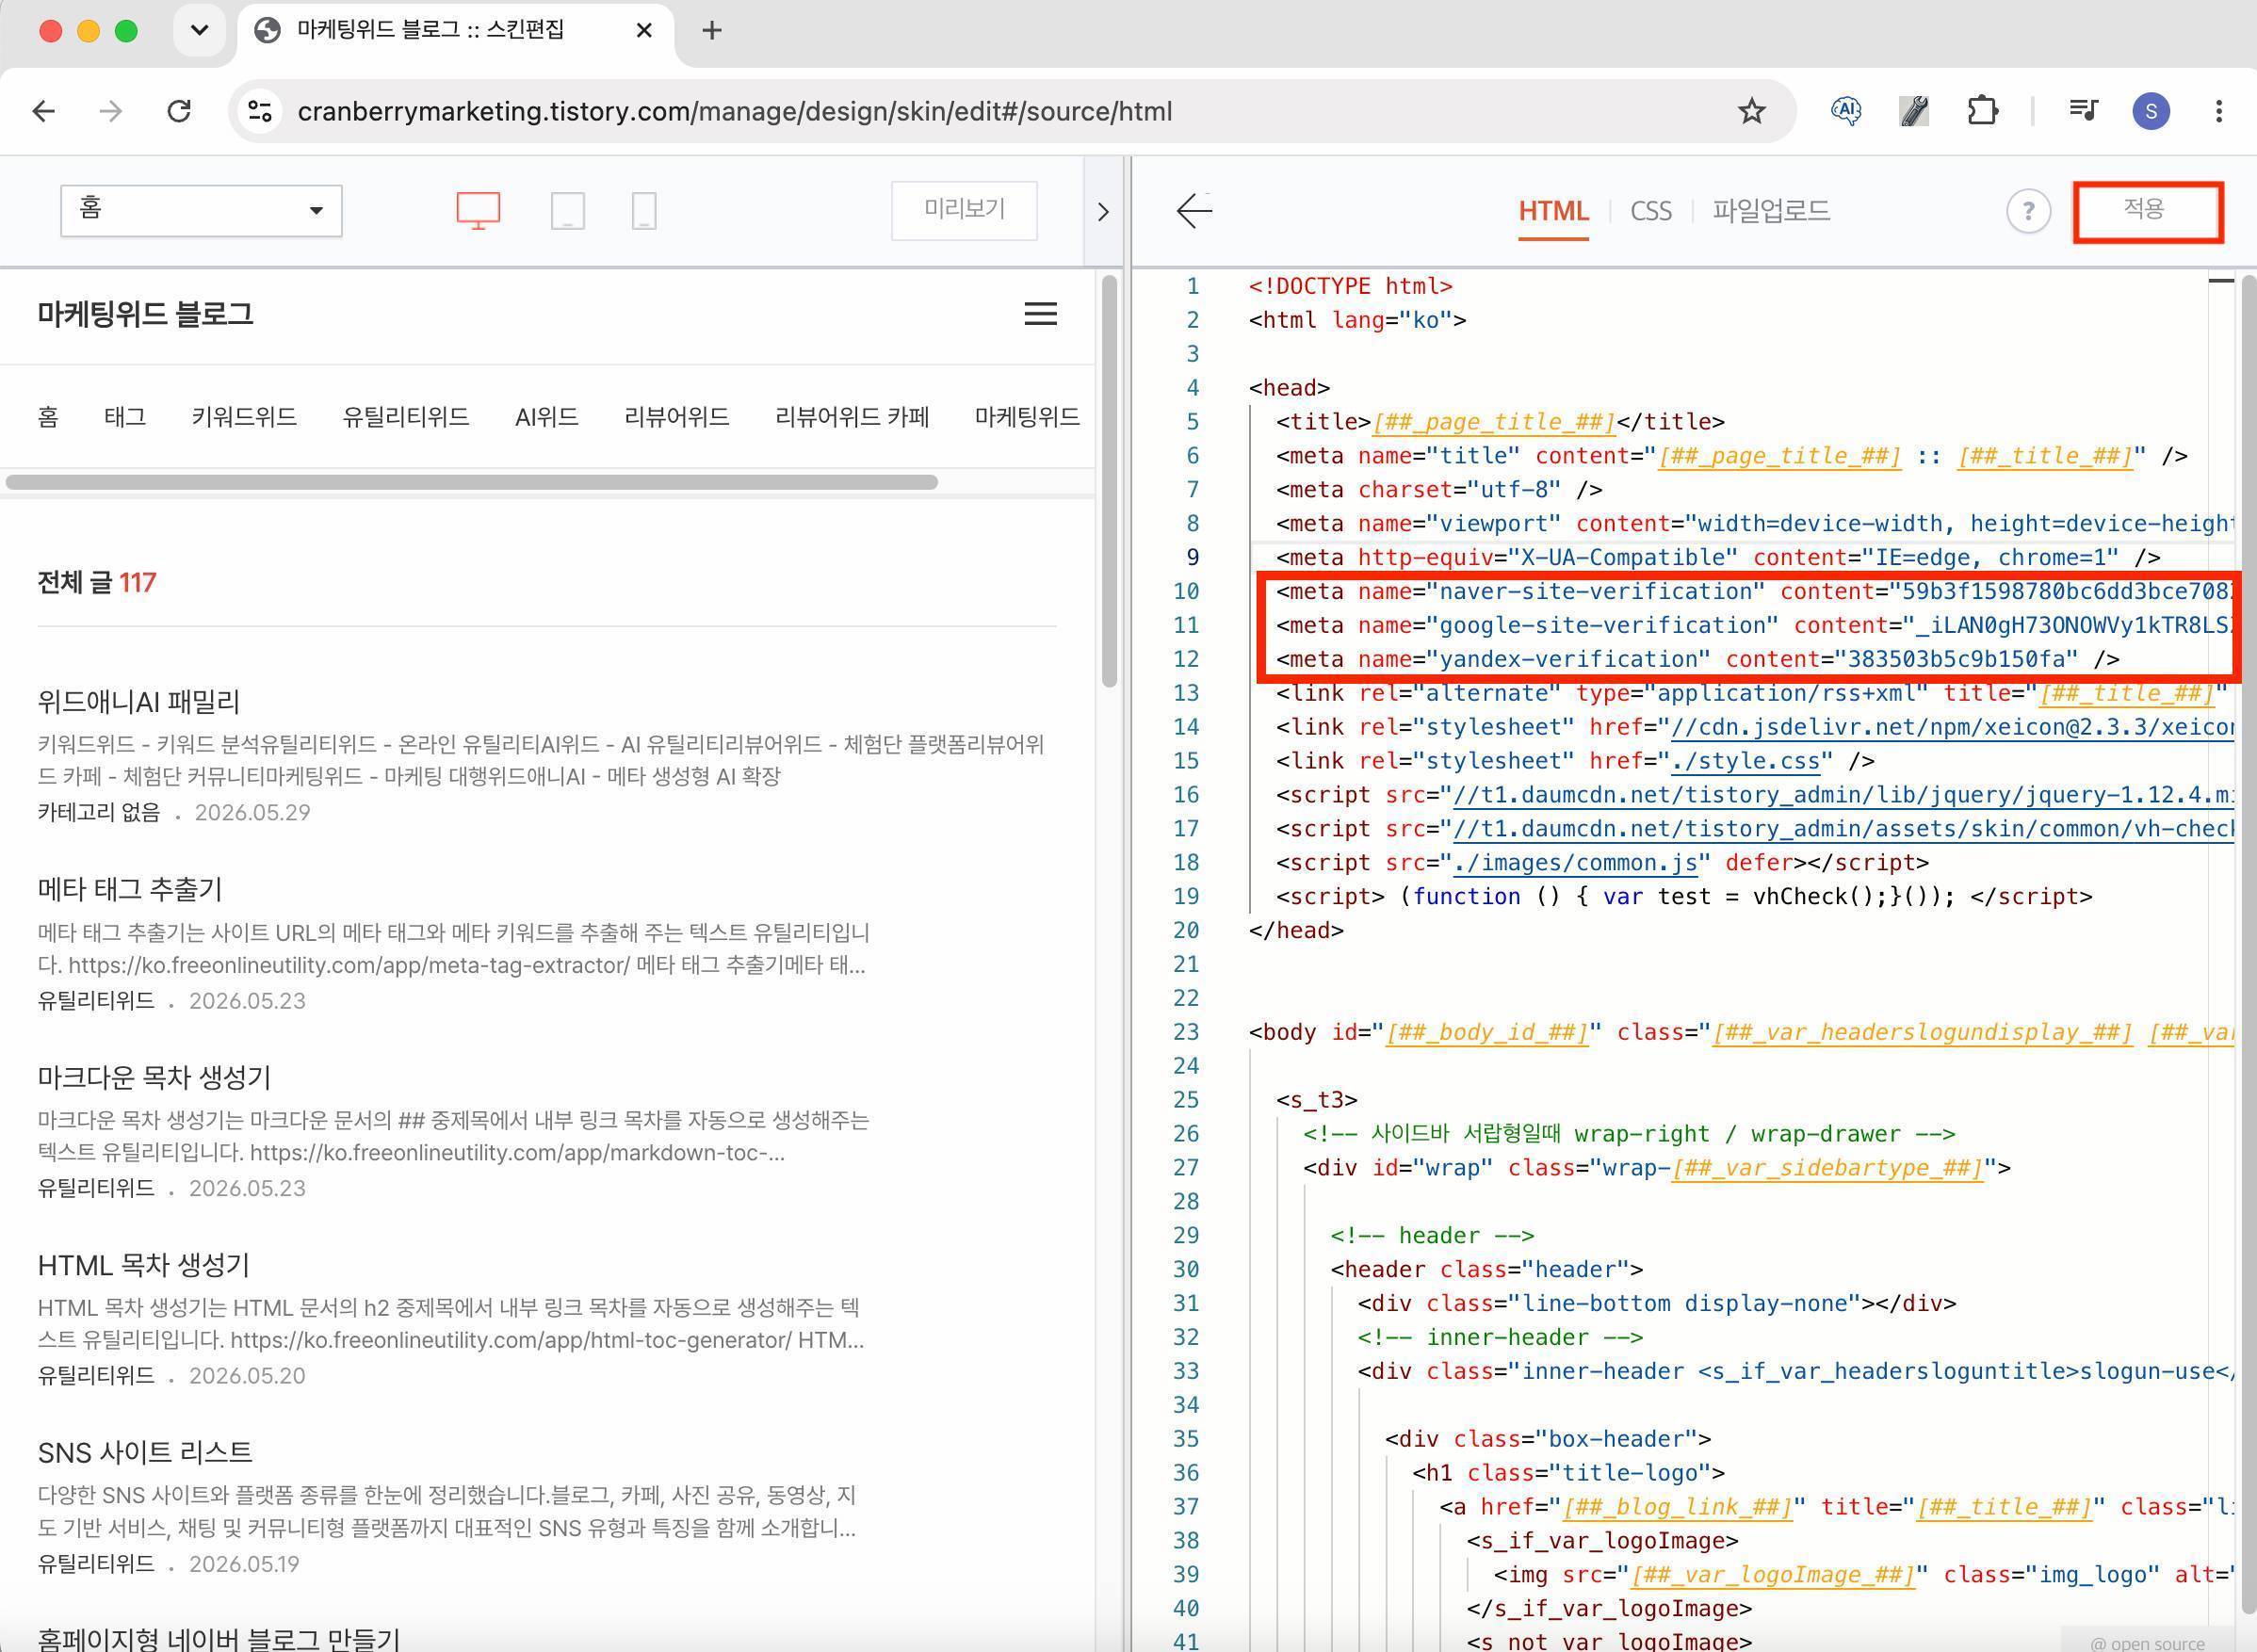Reload the page with the refresh icon
2257x1652 pixels.
click(179, 111)
